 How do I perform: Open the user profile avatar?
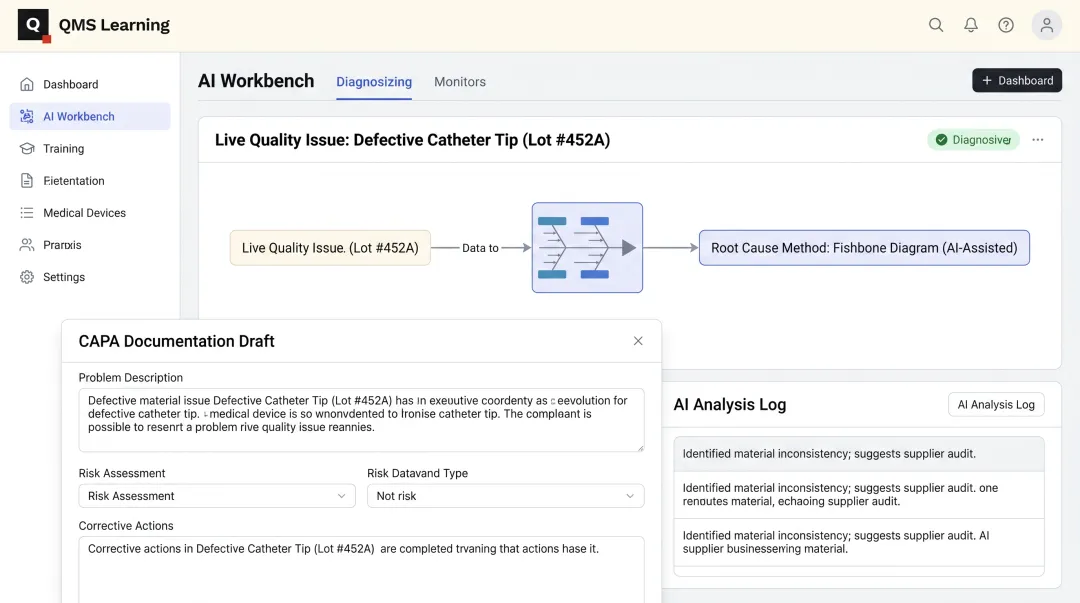tap(1046, 25)
